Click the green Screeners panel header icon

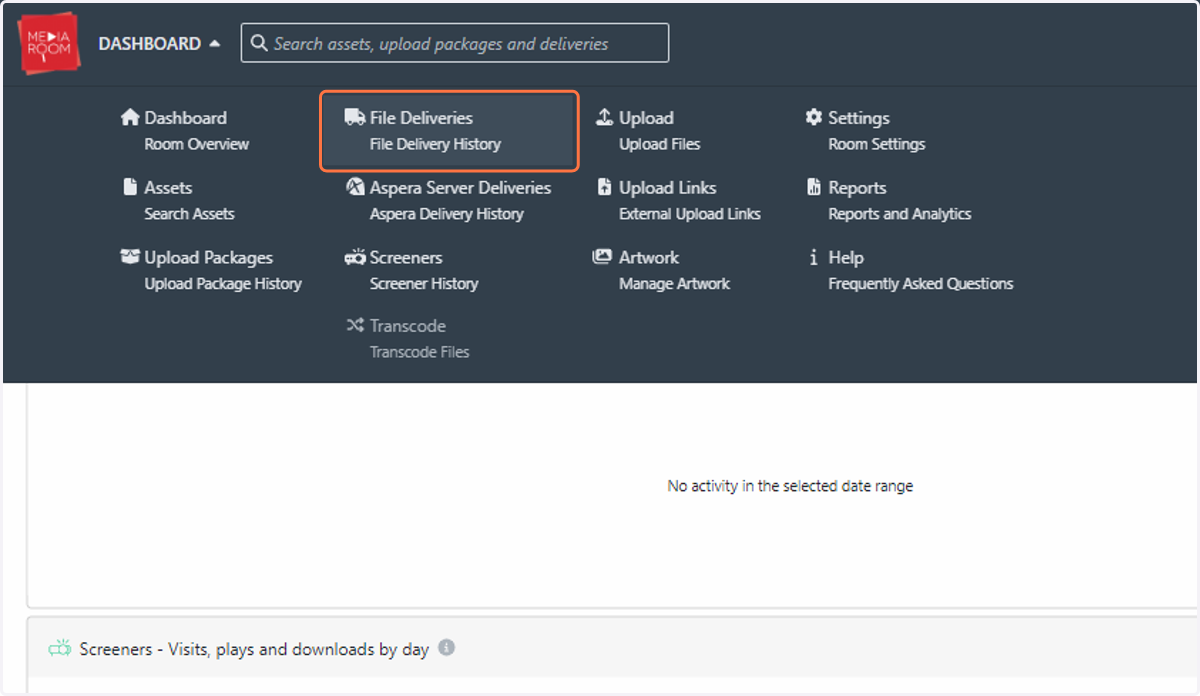tap(60, 649)
